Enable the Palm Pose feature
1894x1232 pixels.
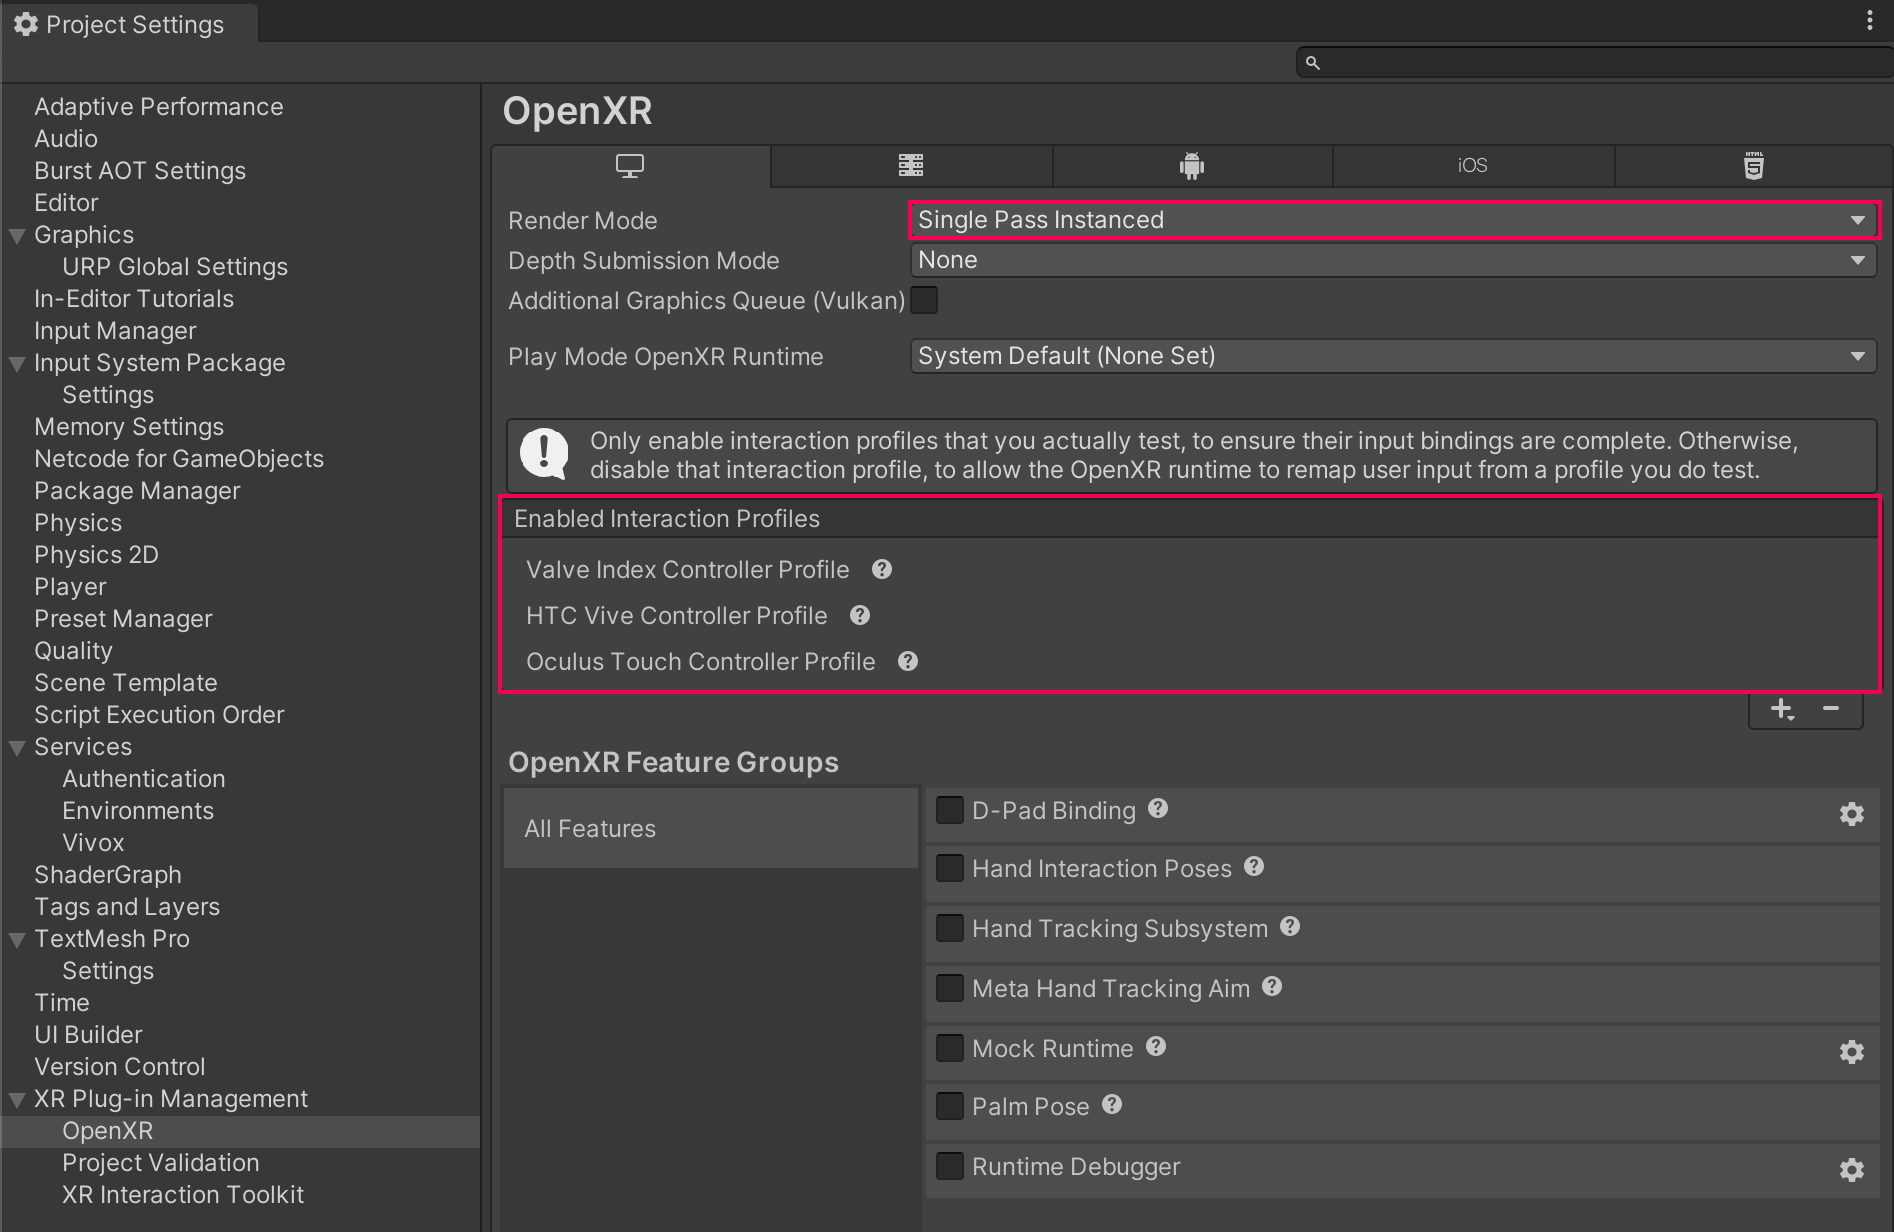(x=949, y=1106)
